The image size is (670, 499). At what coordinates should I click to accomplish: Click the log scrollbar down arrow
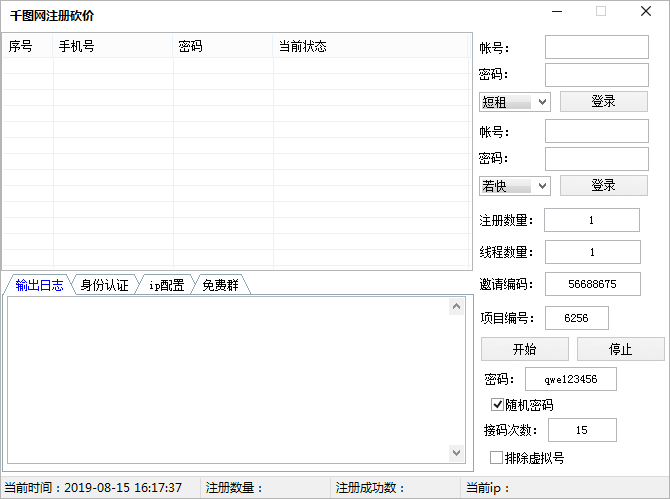coord(456,453)
